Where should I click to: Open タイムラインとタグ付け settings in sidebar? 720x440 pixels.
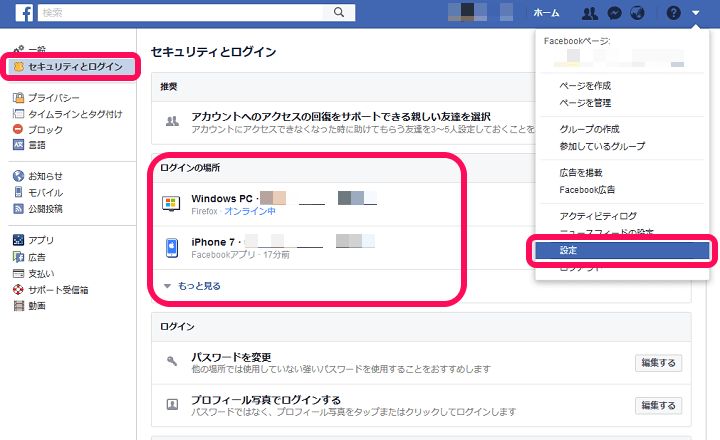75,114
